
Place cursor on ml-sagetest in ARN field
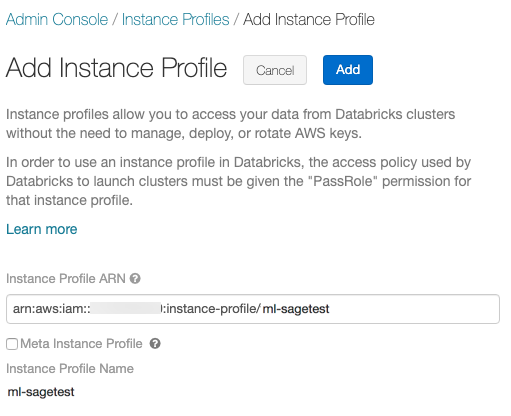(296, 309)
